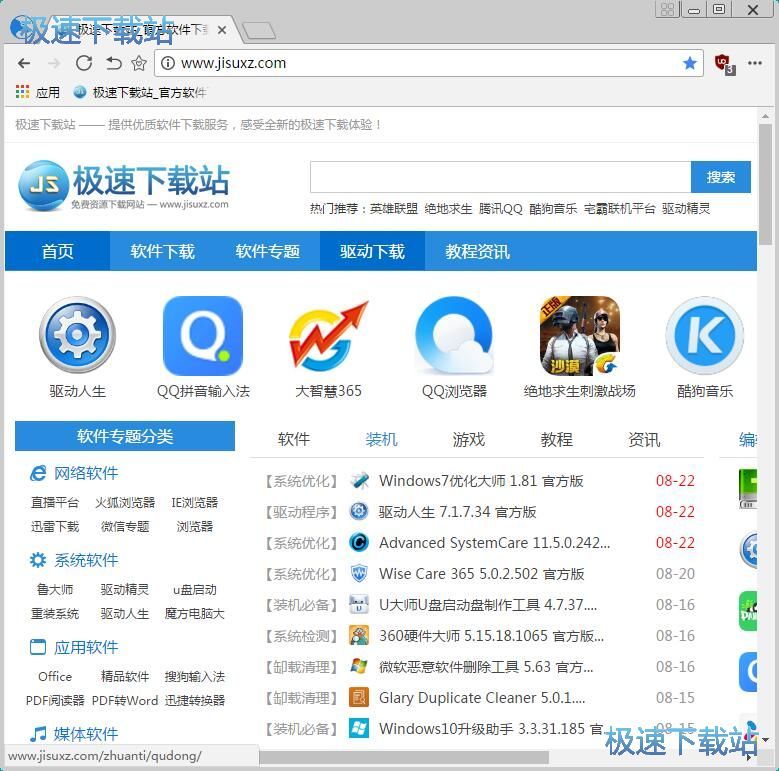This screenshot has height=771, width=779.
Task: Select the 软件专题 navigation tab
Action: coord(267,251)
